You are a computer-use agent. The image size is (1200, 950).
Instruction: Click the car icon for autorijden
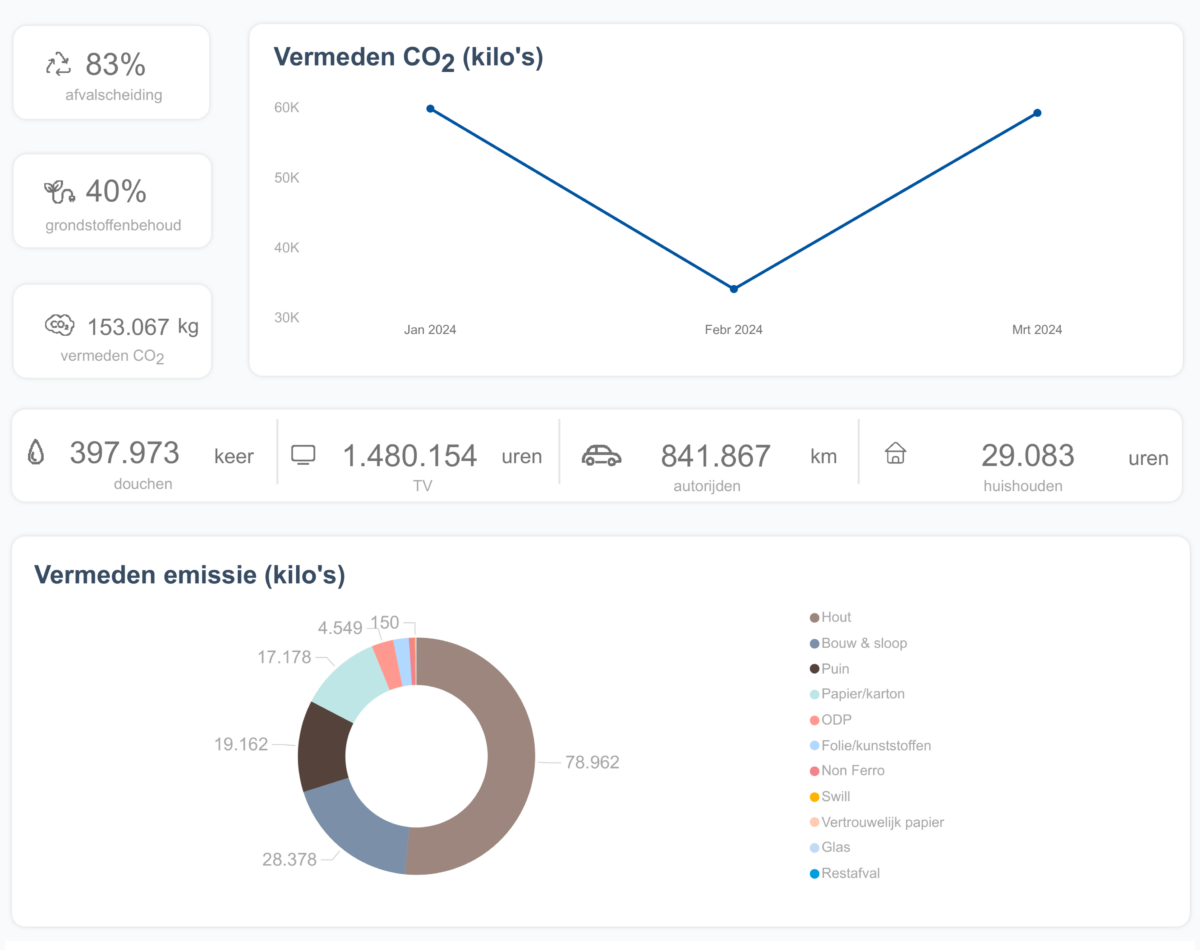(601, 455)
